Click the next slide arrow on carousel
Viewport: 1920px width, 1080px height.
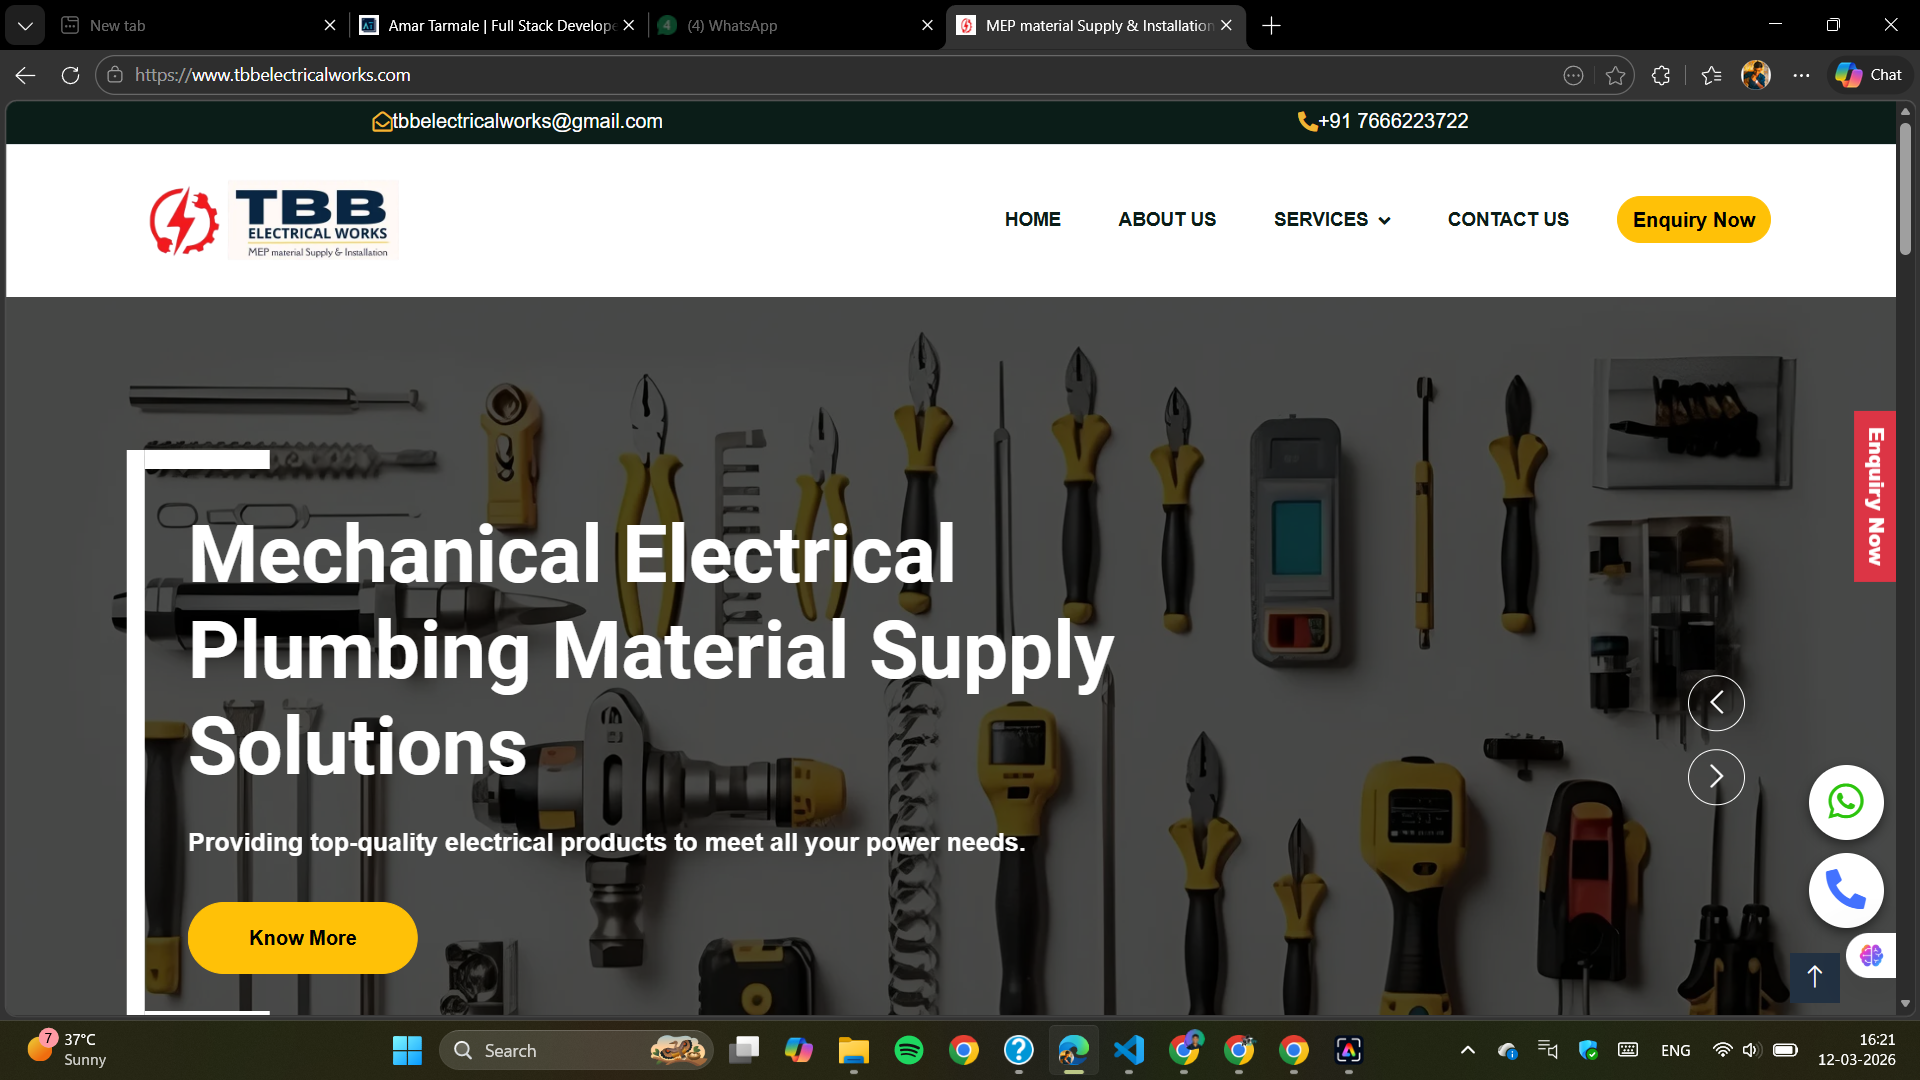point(1716,777)
